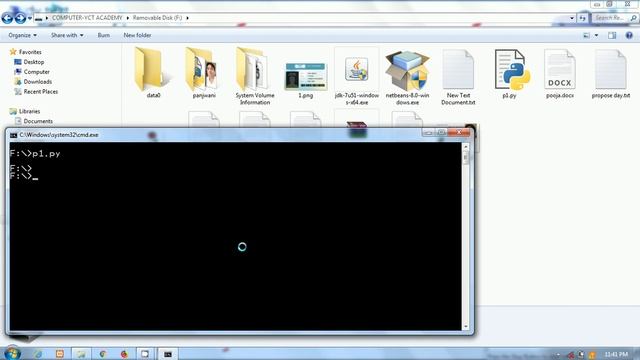
Task: Open cmd.exe title bar system menu icon
Action: pyautogui.click(x=13, y=135)
